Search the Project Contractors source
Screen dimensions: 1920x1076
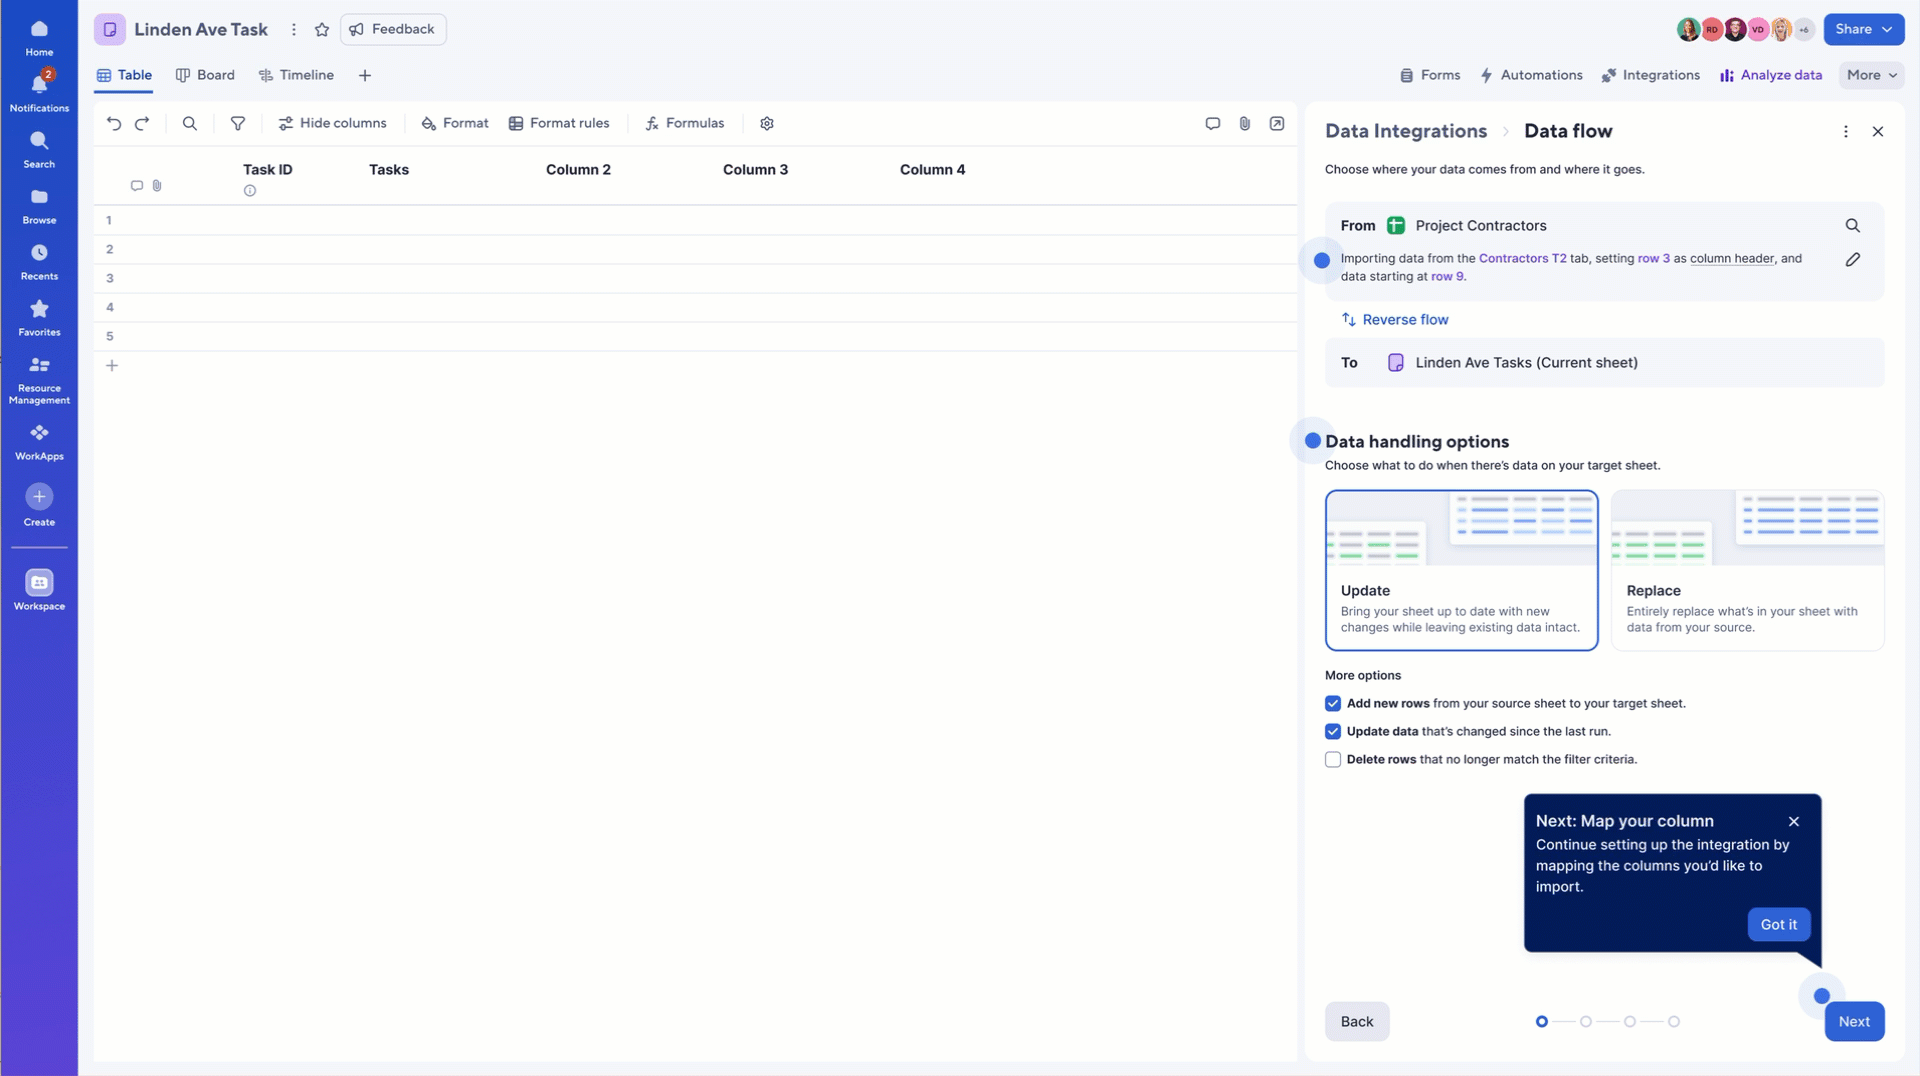coord(1852,226)
